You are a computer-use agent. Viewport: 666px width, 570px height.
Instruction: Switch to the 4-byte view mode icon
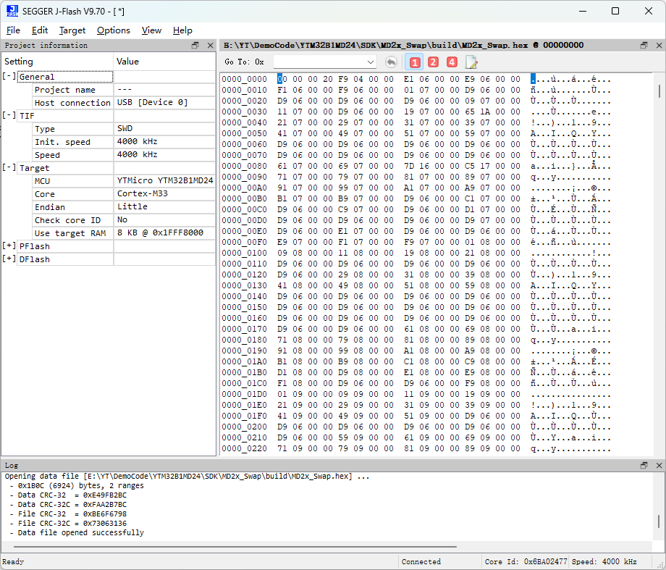(452, 62)
